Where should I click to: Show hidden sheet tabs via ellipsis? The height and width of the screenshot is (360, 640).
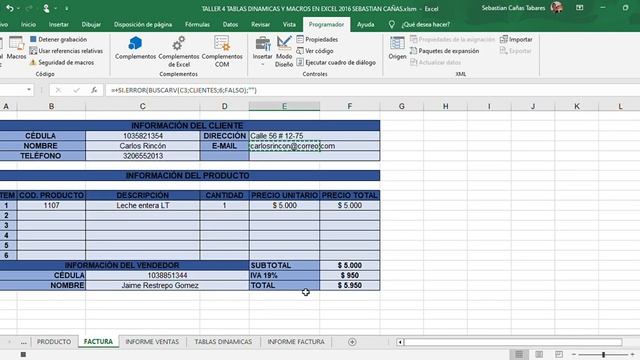[x=24, y=342]
